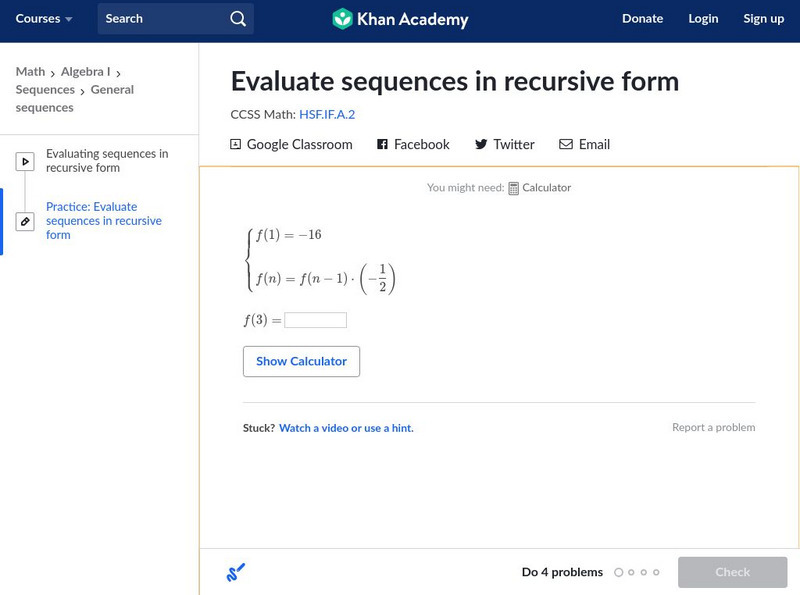Click the first problem progress circle
This screenshot has height=595, width=800.
[618, 573]
